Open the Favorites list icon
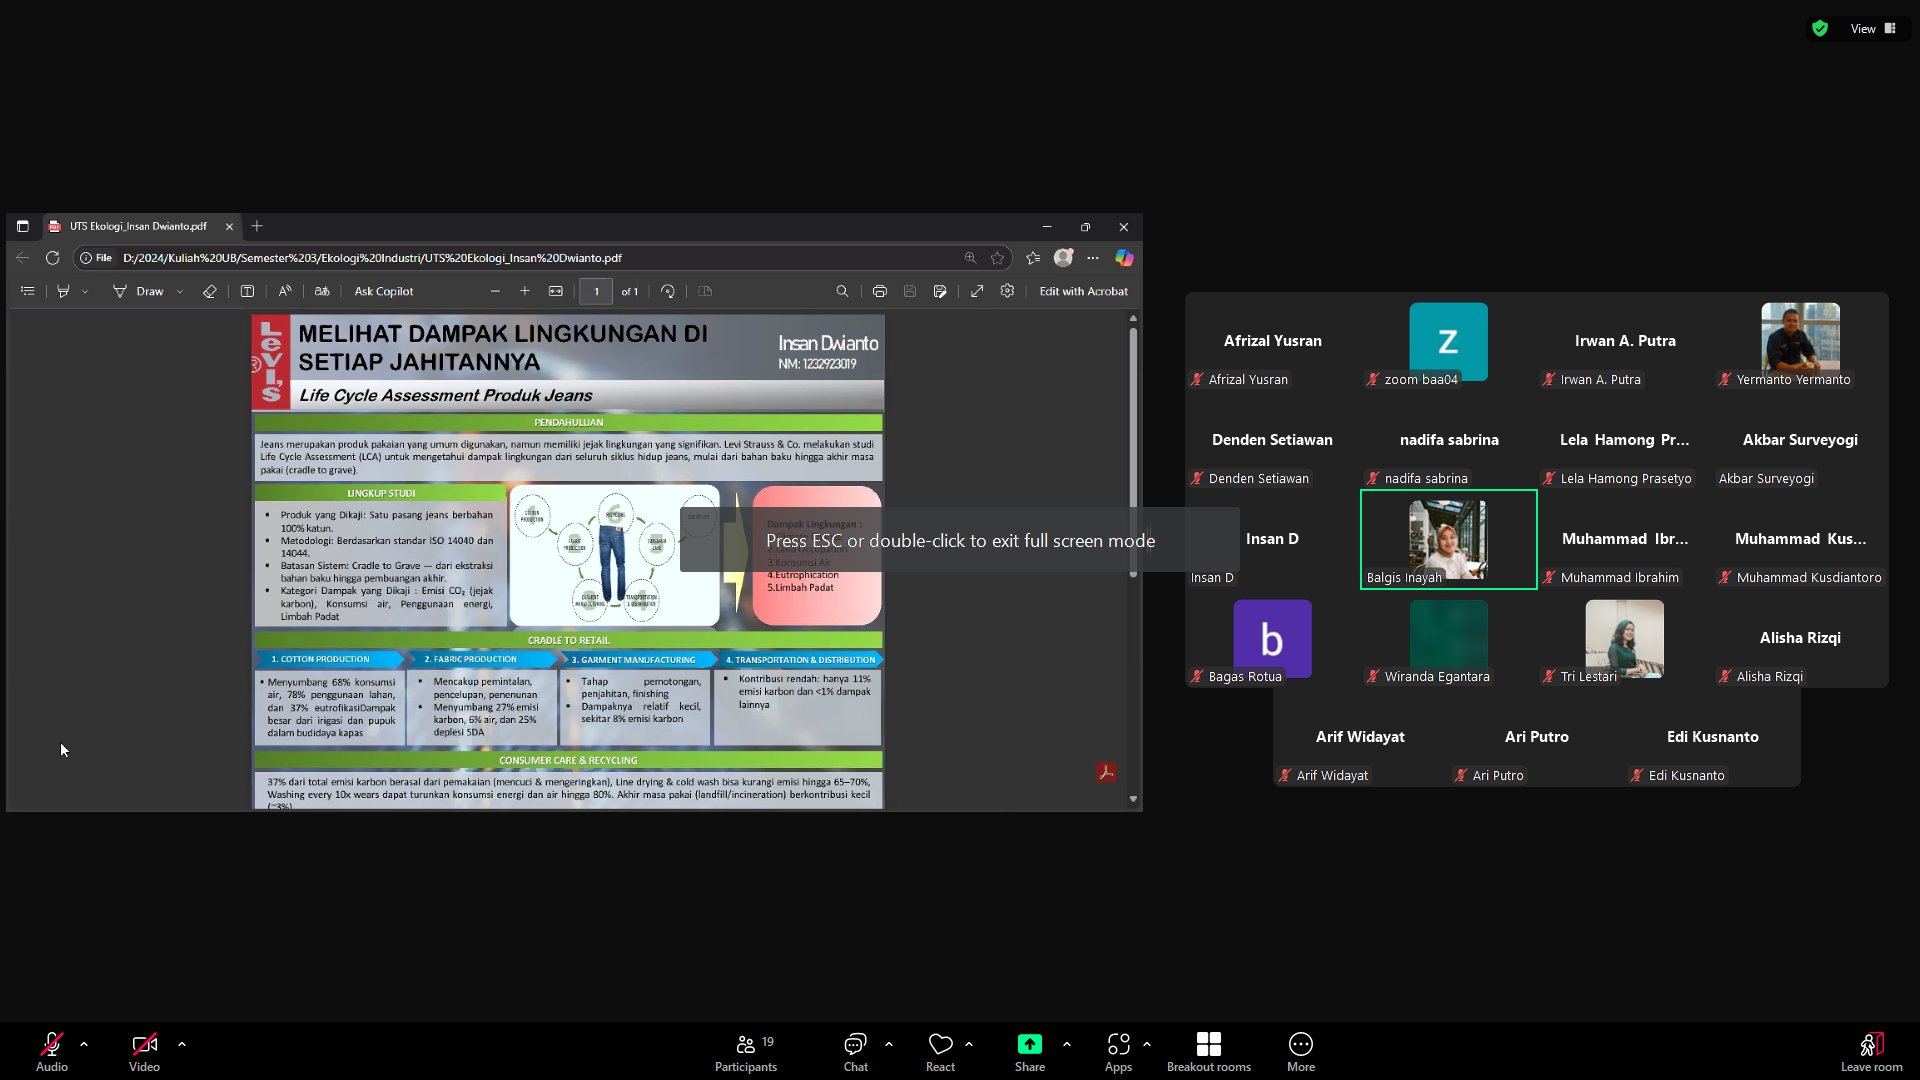 tap(1033, 258)
